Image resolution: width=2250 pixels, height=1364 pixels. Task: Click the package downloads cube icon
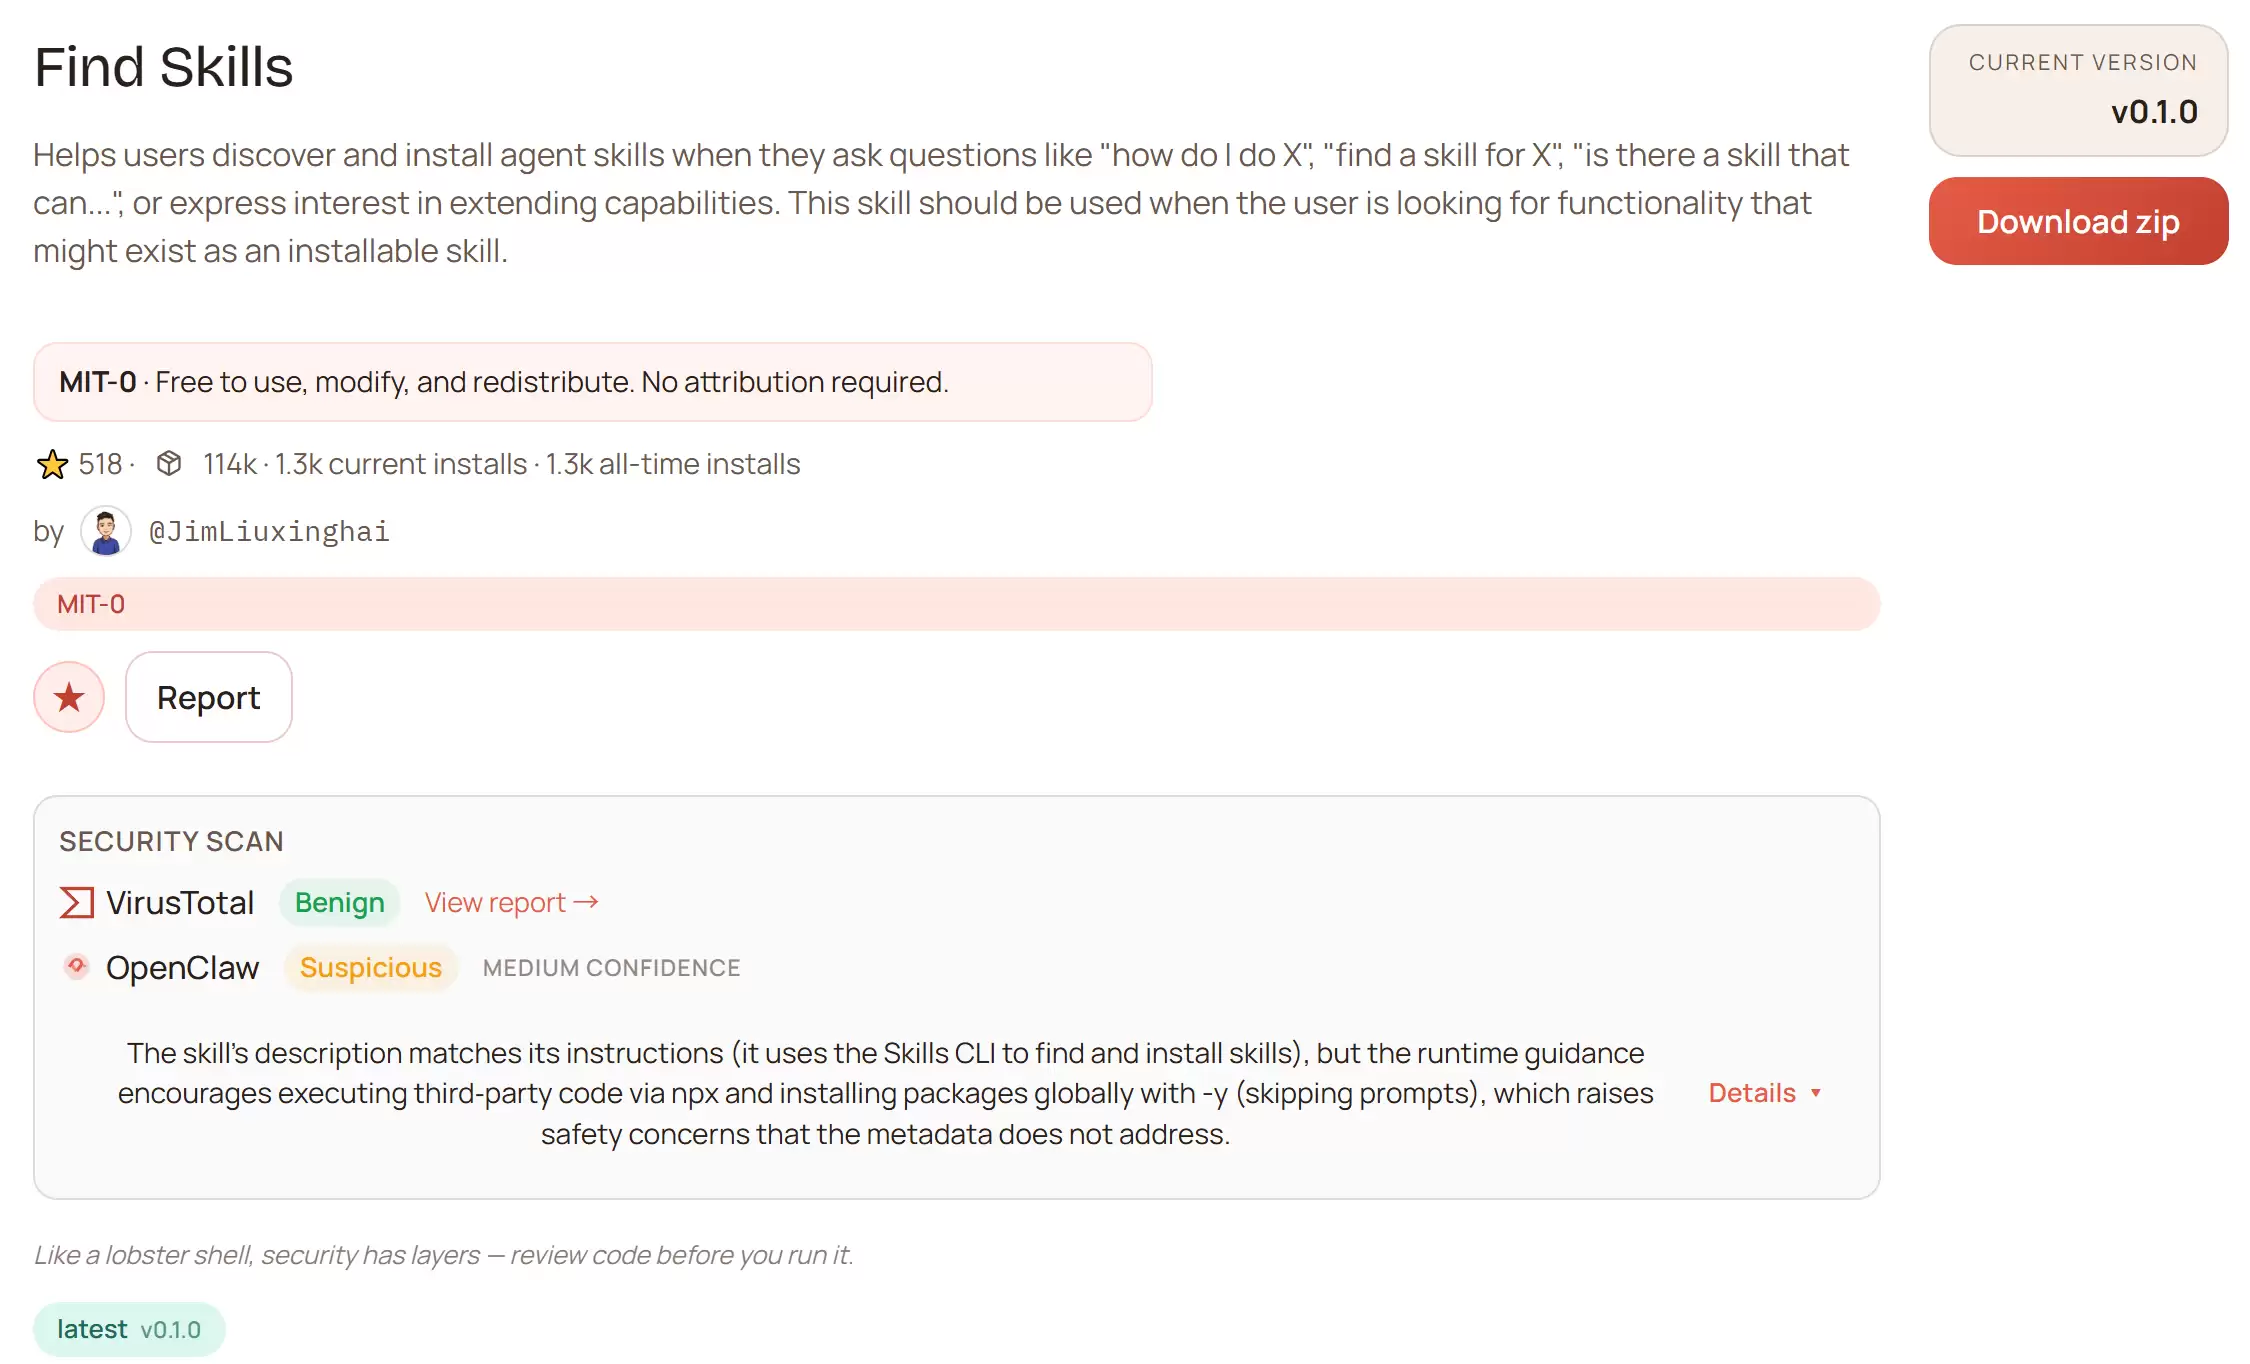(169, 463)
